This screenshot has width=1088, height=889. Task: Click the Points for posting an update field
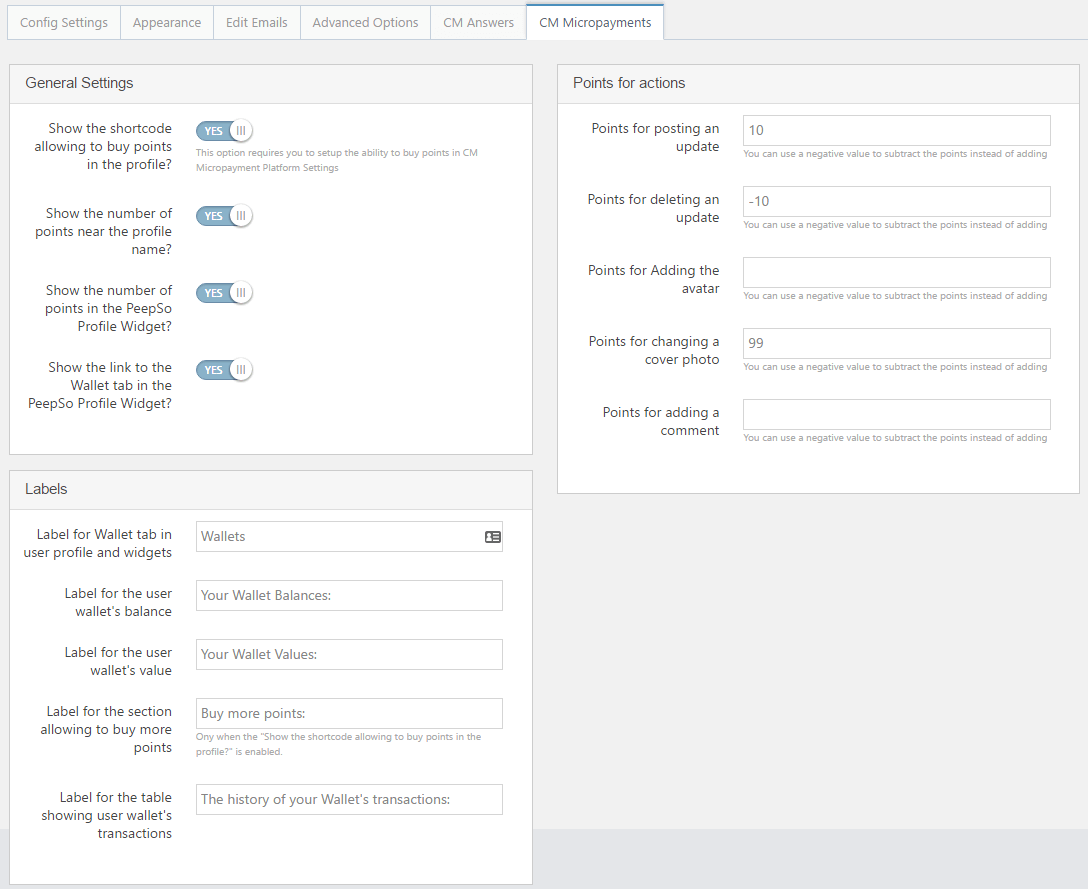[896, 131]
